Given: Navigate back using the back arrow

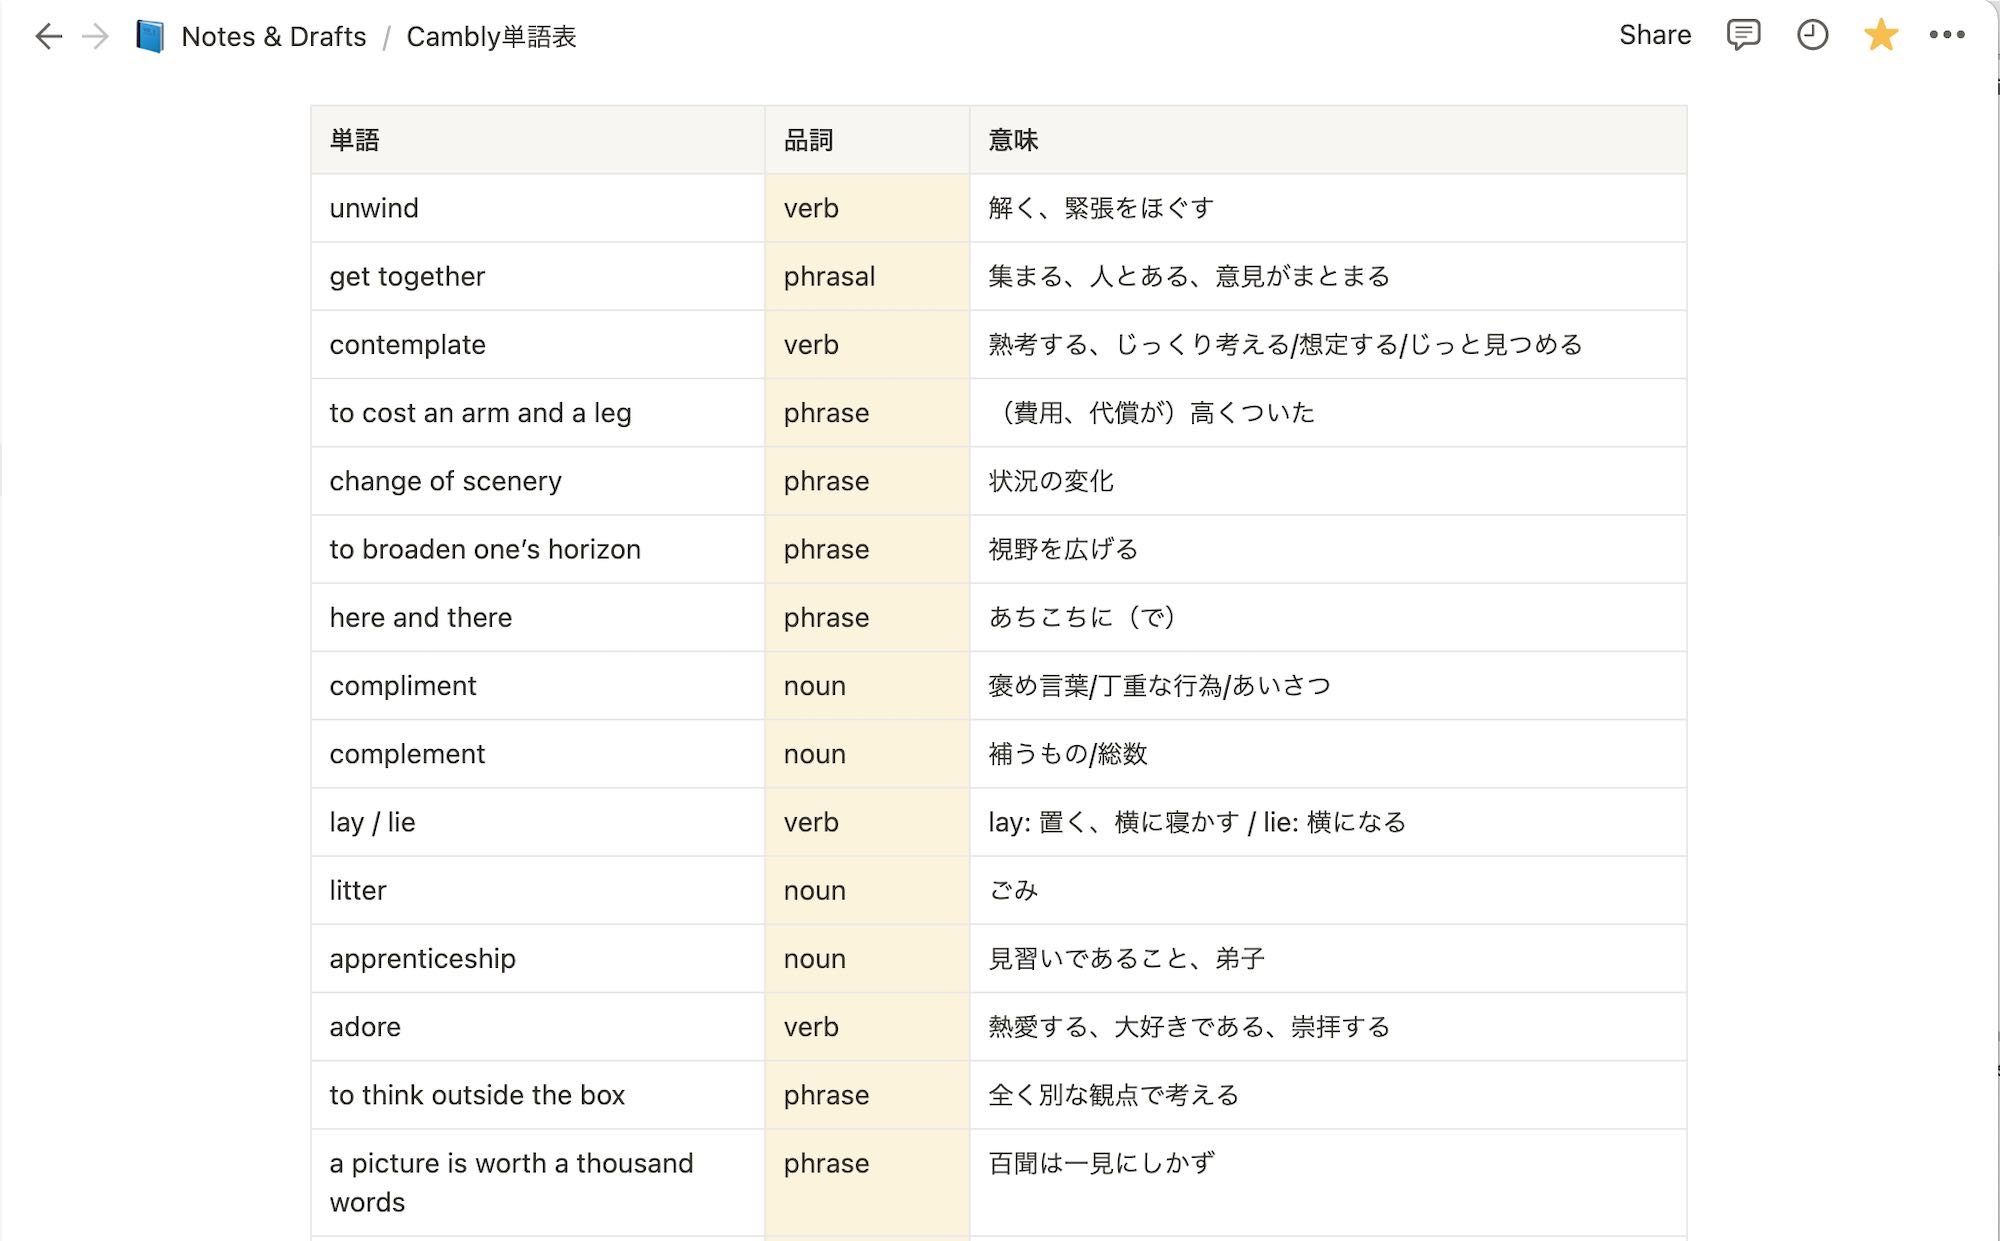Looking at the screenshot, I should coord(48,36).
